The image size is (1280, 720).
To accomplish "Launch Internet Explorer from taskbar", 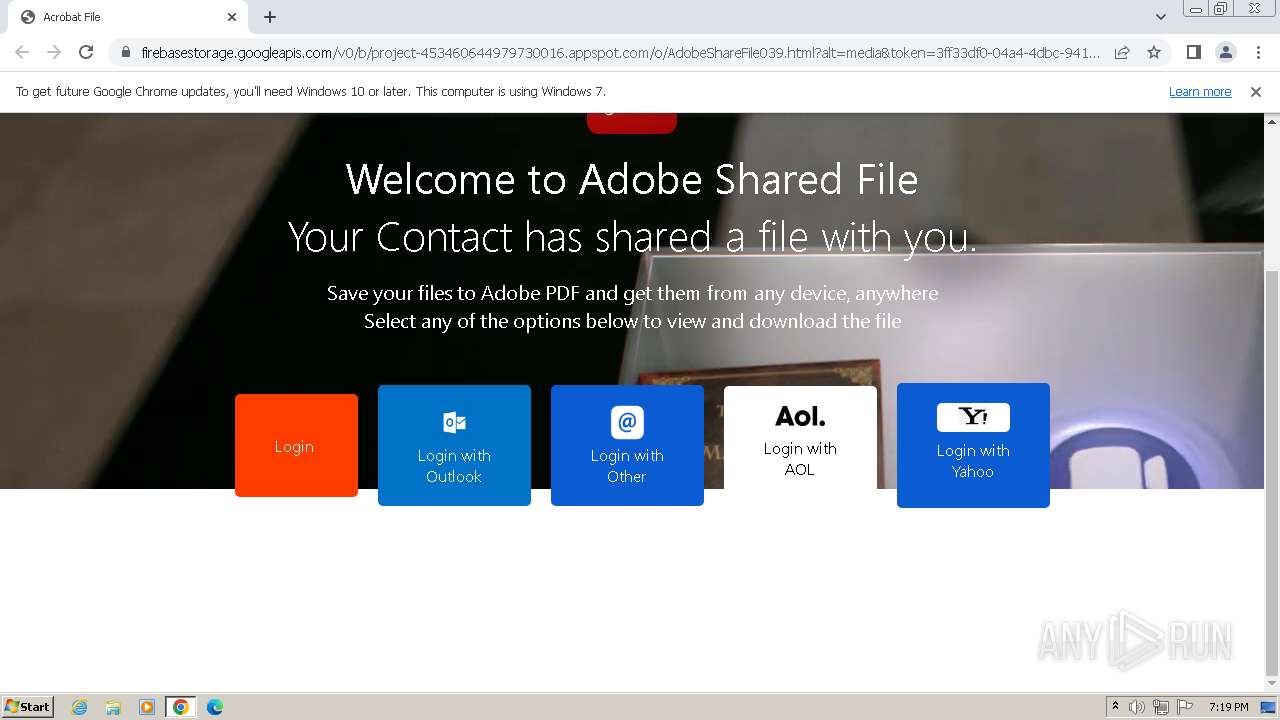I will 80,707.
